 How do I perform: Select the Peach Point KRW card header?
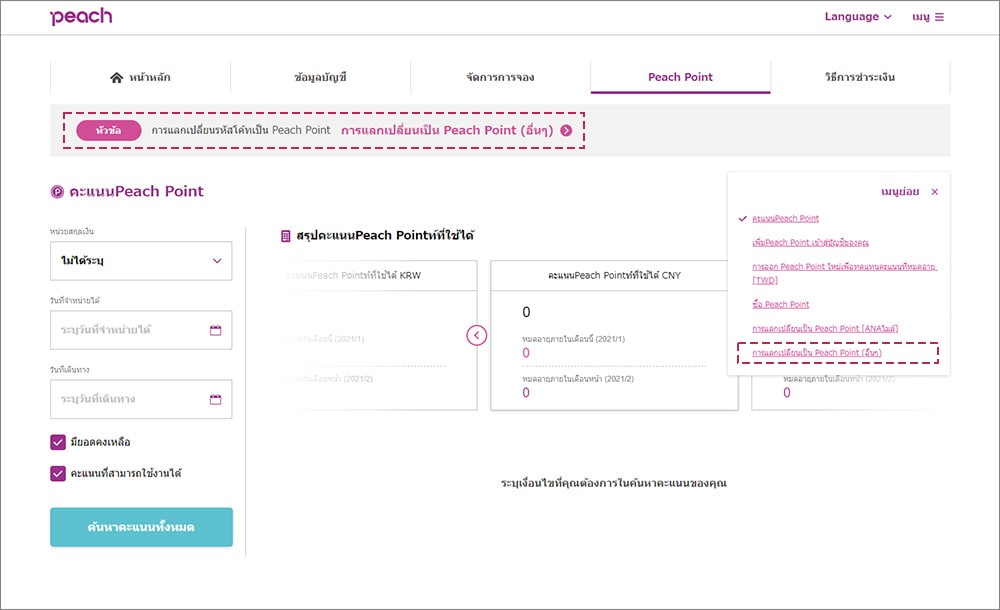380,276
